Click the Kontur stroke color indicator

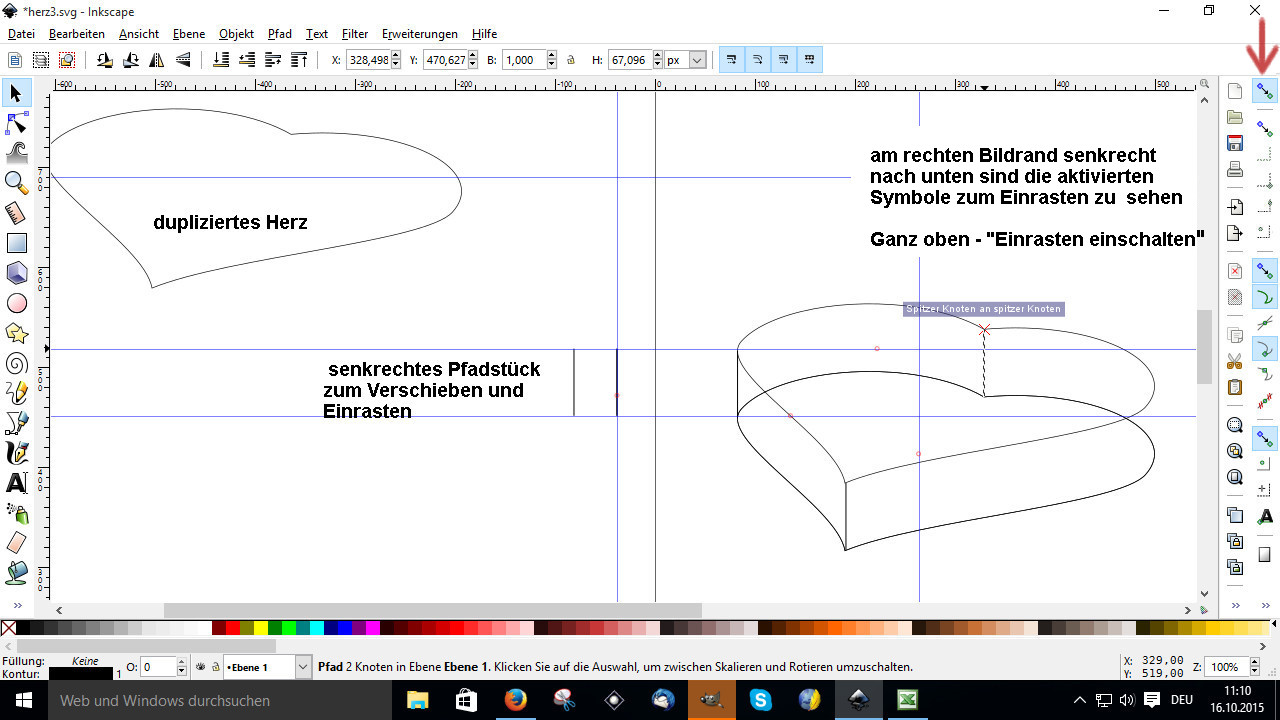[80, 674]
